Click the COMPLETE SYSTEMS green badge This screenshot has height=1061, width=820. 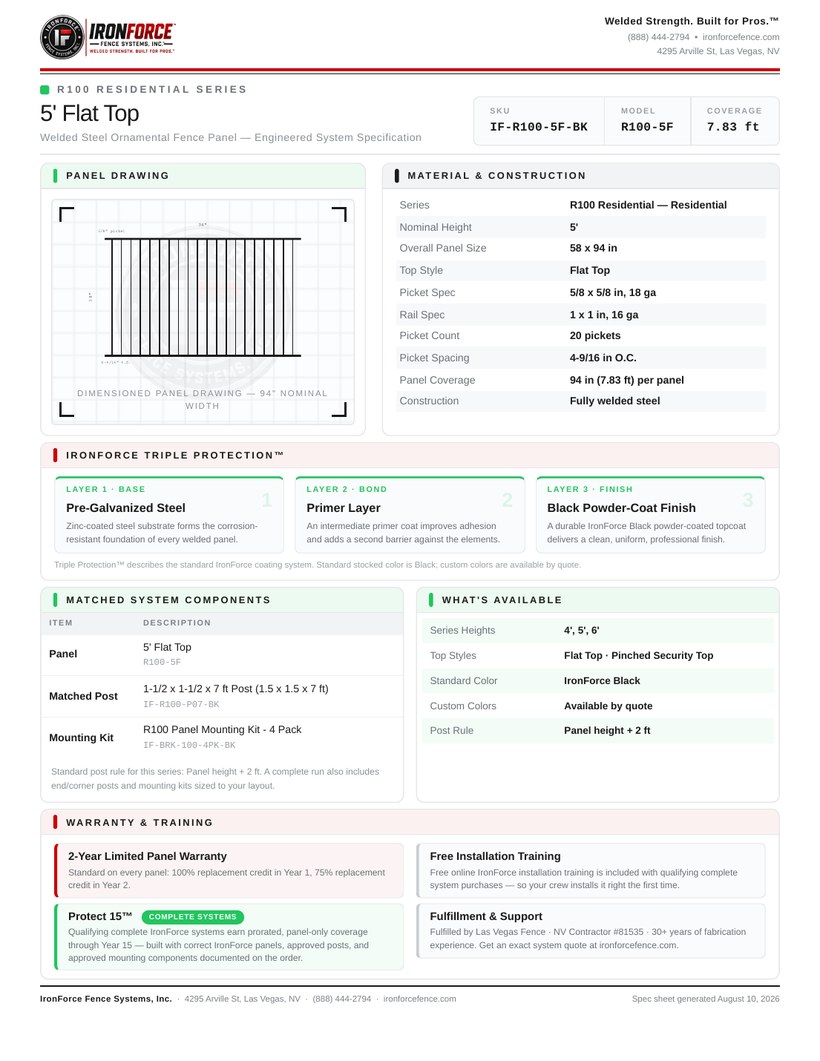coord(193,917)
